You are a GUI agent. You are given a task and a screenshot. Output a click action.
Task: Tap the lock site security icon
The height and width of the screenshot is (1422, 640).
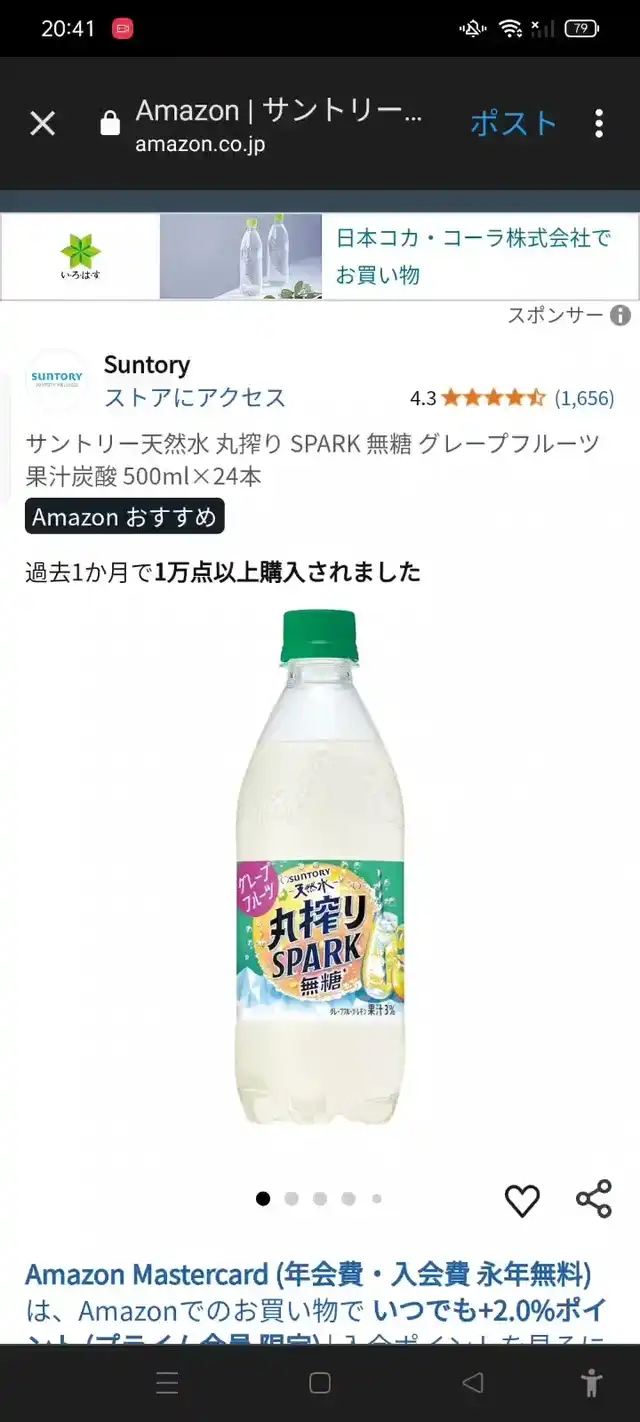click(110, 124)
